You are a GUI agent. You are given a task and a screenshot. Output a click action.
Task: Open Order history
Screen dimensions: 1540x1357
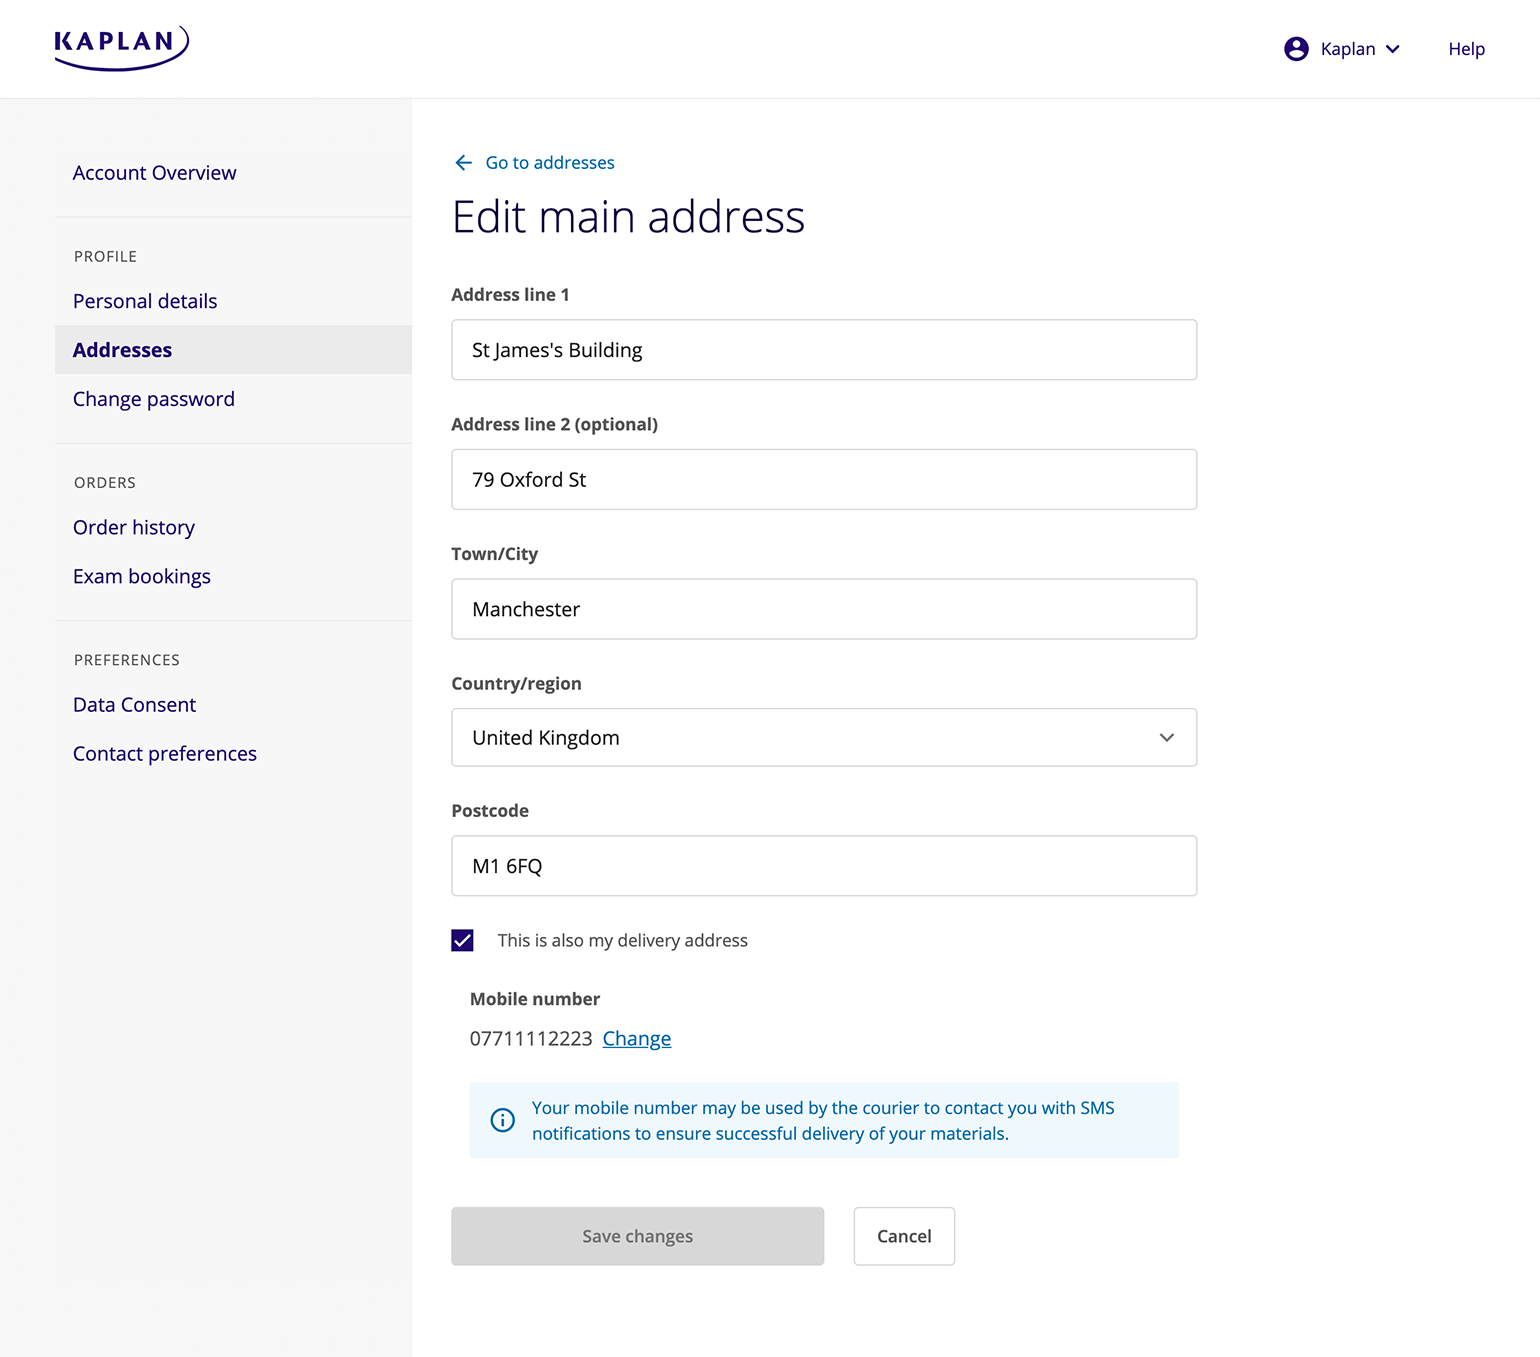coord(133,527)
